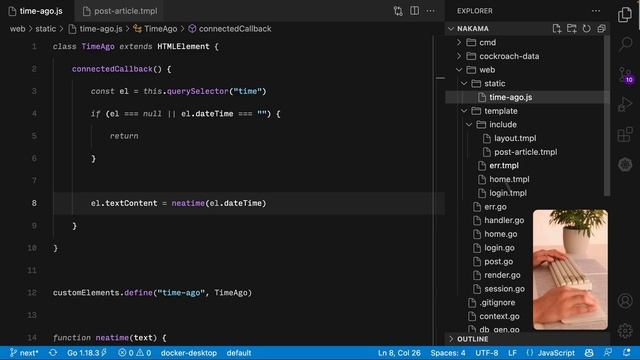Open the Manage gear settings
Viewport: 640px width, 360px height.
tap(624, 331)
